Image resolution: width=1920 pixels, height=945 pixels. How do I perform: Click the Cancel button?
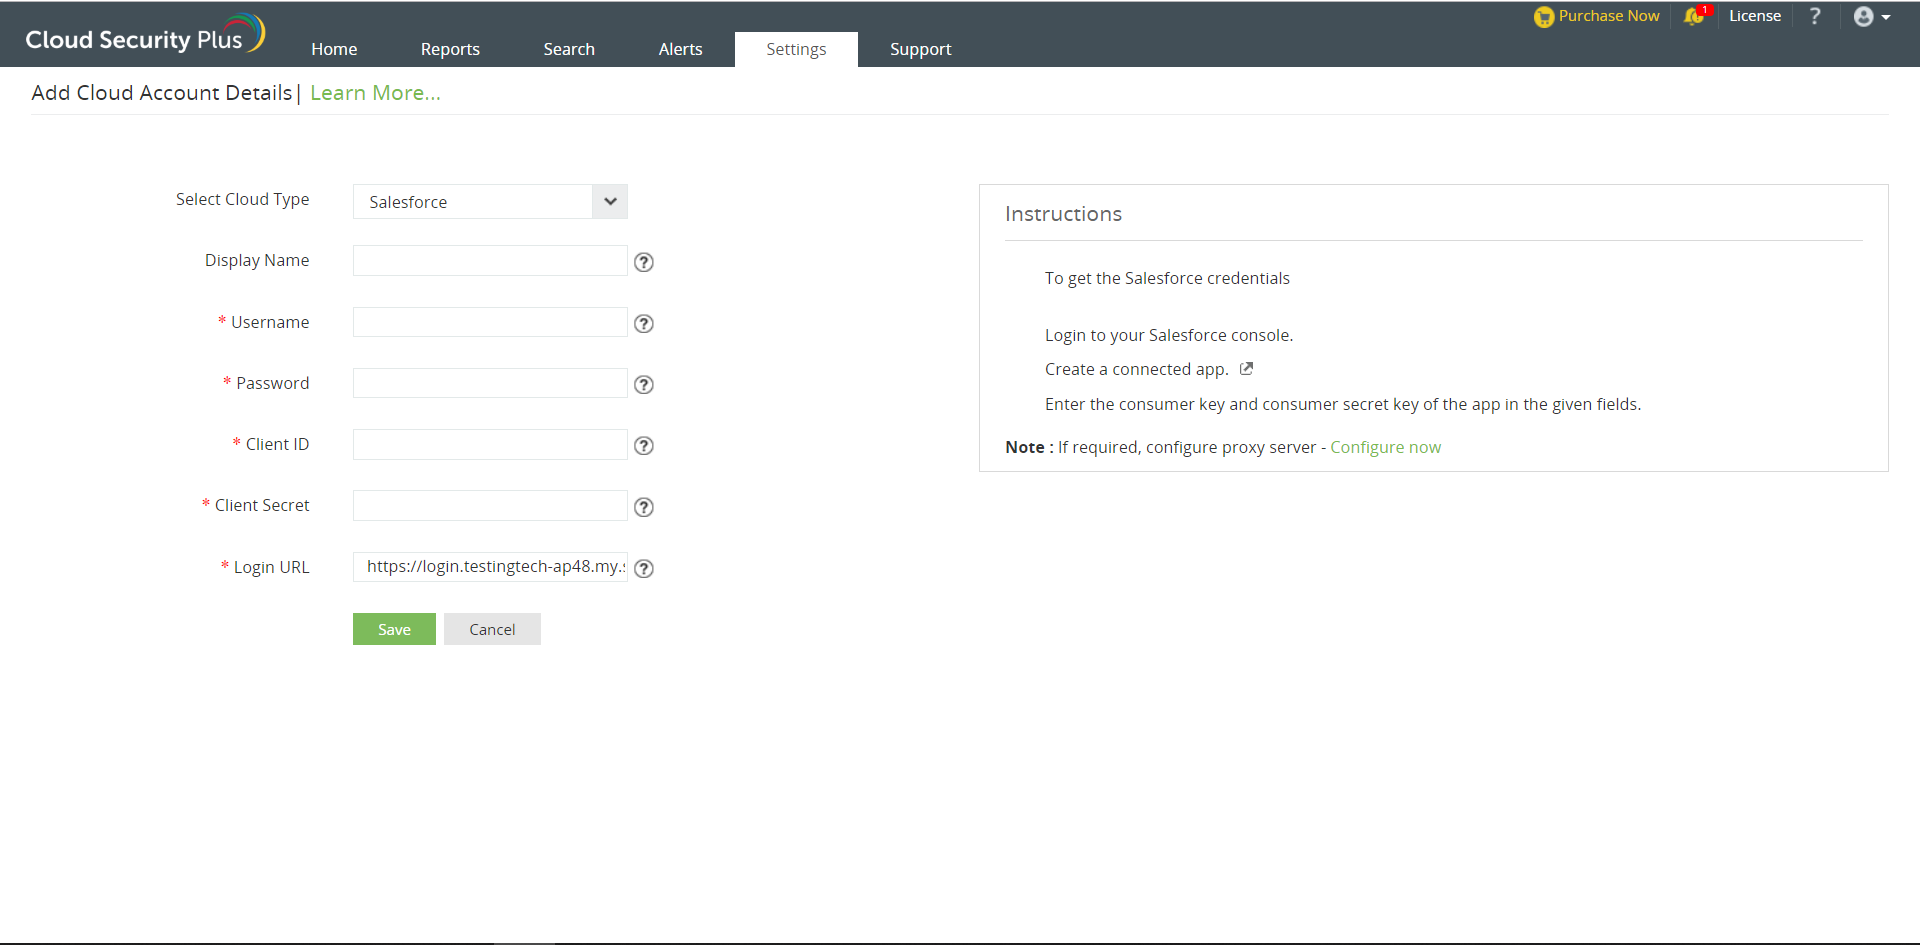point(492,629)
